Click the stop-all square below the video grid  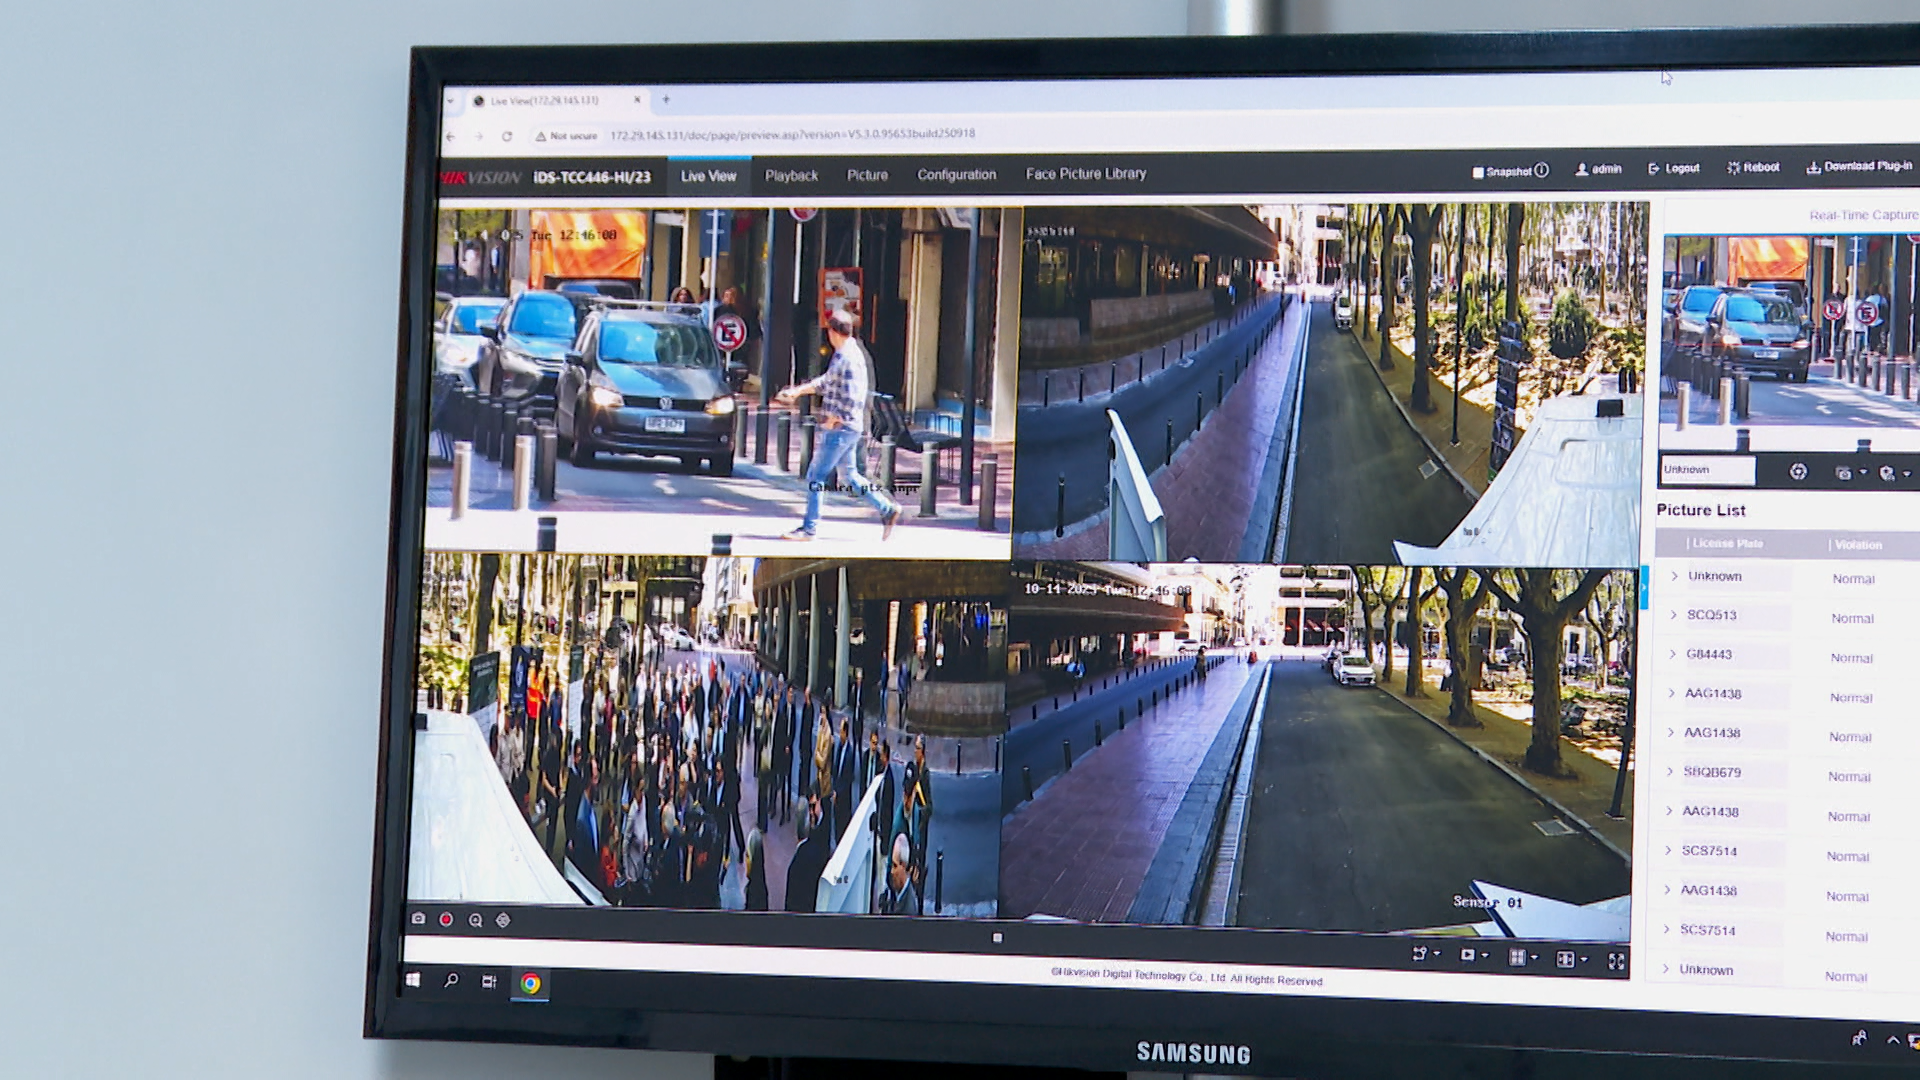coord(997,938)
